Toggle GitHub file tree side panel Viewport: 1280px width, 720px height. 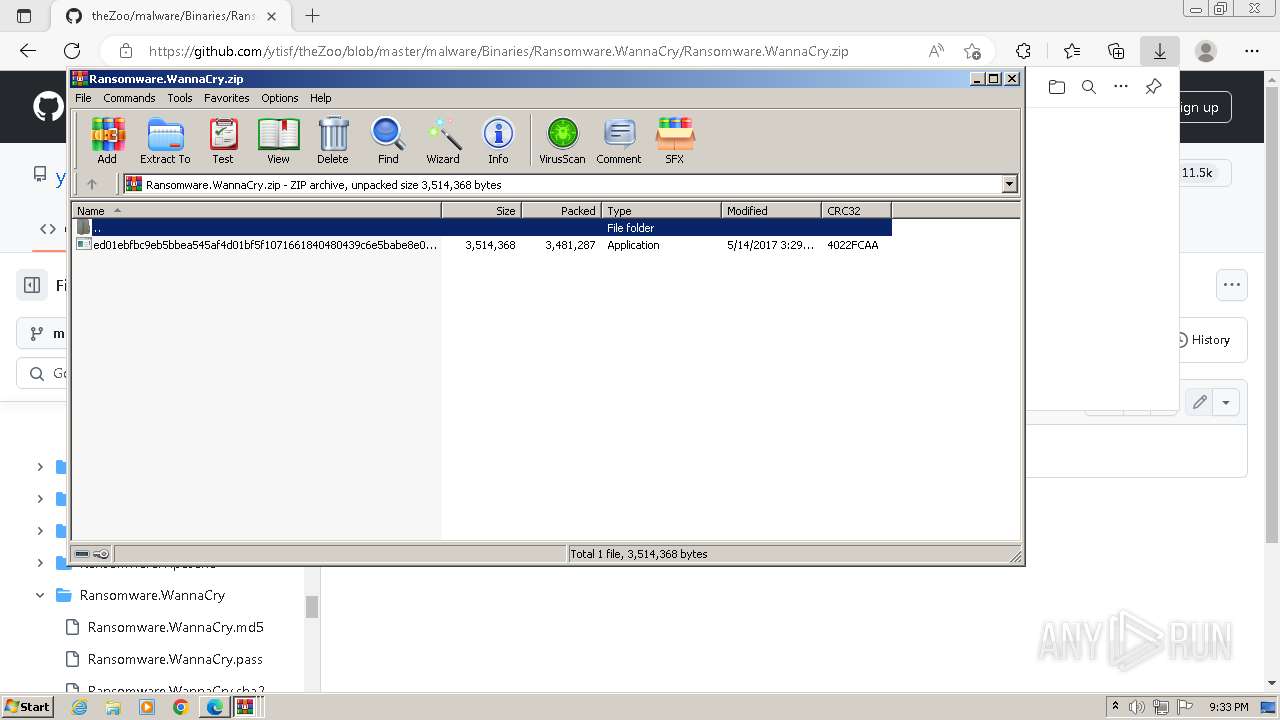(32, 285)
